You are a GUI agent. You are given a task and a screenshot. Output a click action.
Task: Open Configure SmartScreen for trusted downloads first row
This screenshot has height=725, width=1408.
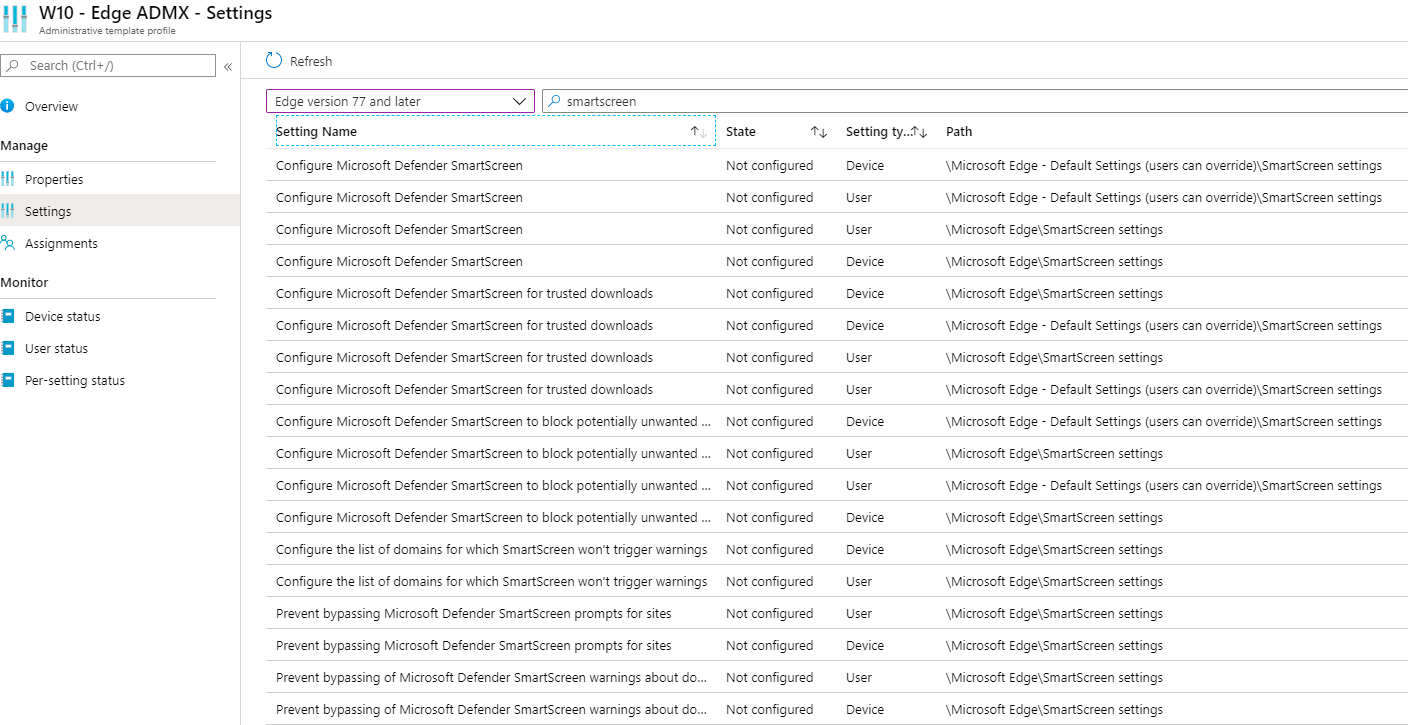837,293
